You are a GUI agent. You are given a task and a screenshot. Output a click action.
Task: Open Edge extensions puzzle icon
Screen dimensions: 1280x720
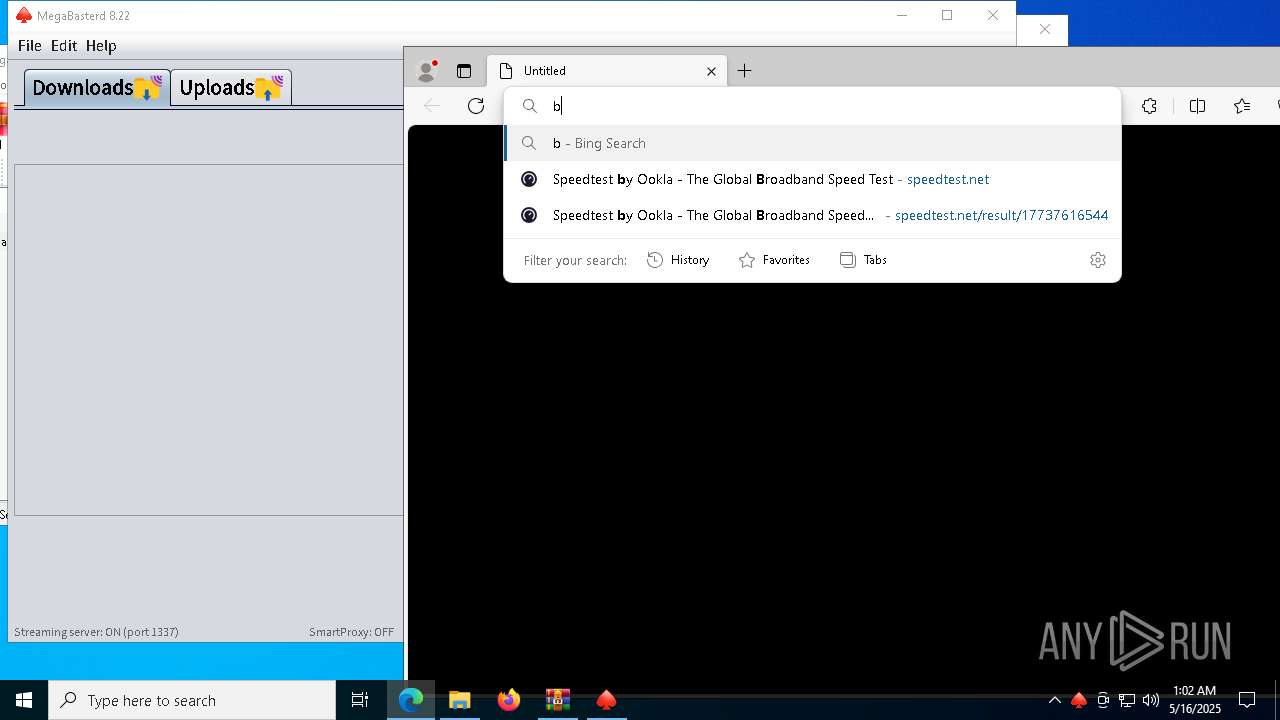1149,106
